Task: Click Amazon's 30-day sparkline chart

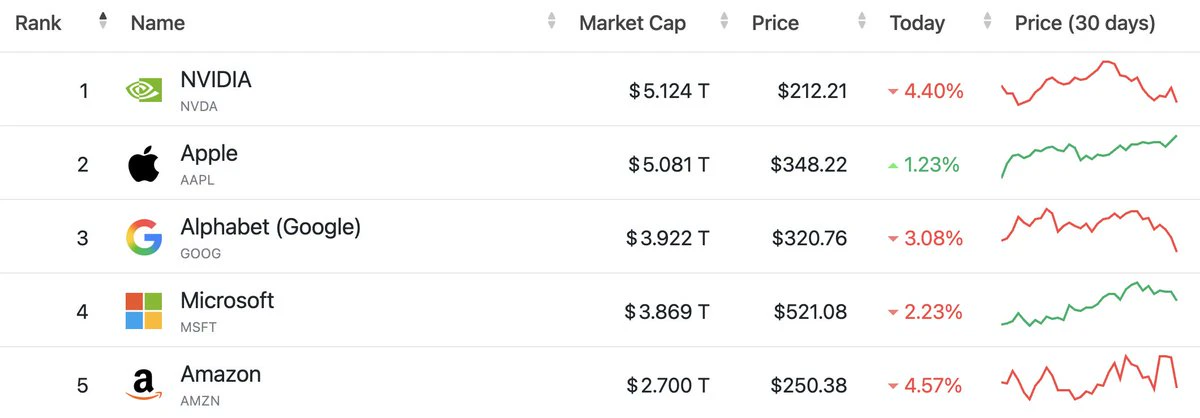Action: click(1089, 377)
